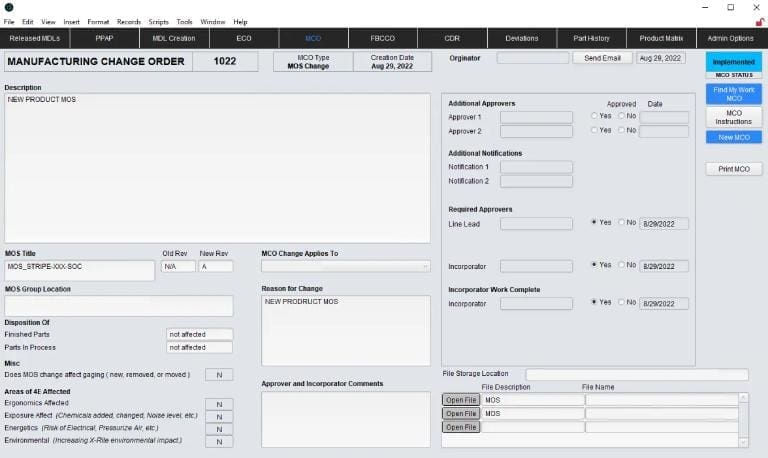Choose Yes radio for Approver 2
This screenshot has height=458, width=768.
coord(594,130)
